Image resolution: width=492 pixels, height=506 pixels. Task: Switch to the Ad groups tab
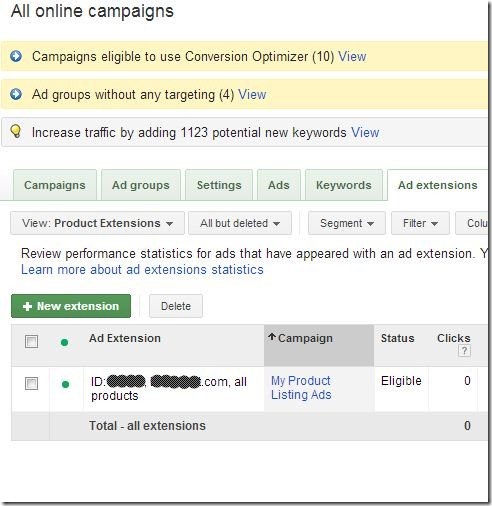click(x=141, y=185)
